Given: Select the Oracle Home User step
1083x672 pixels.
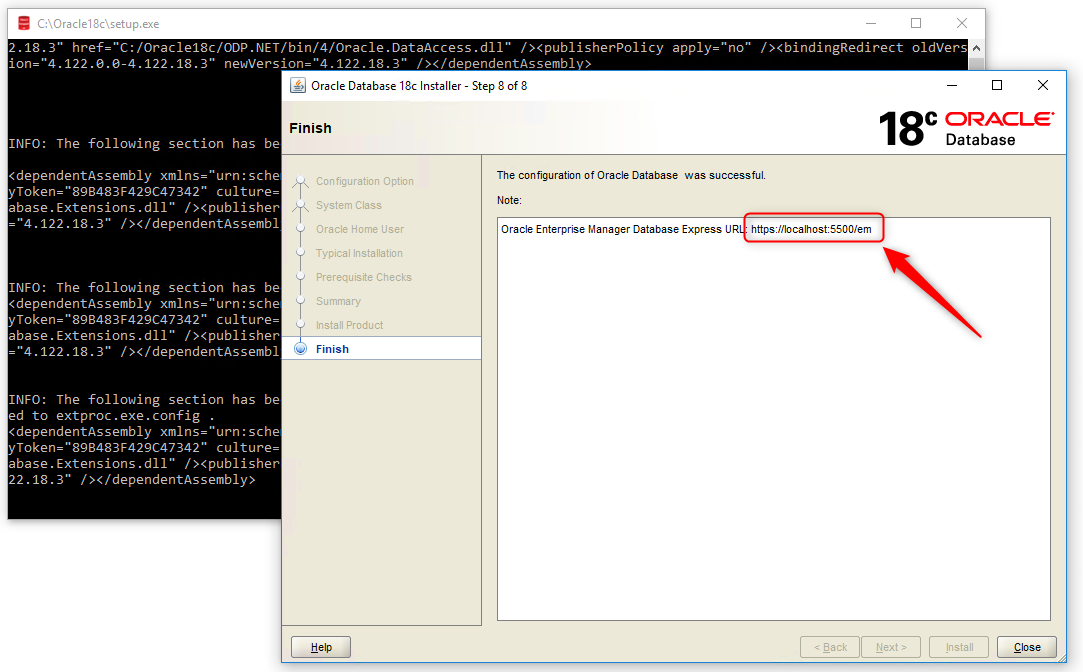Looking at the screenshot, I should tap(360, 229).
